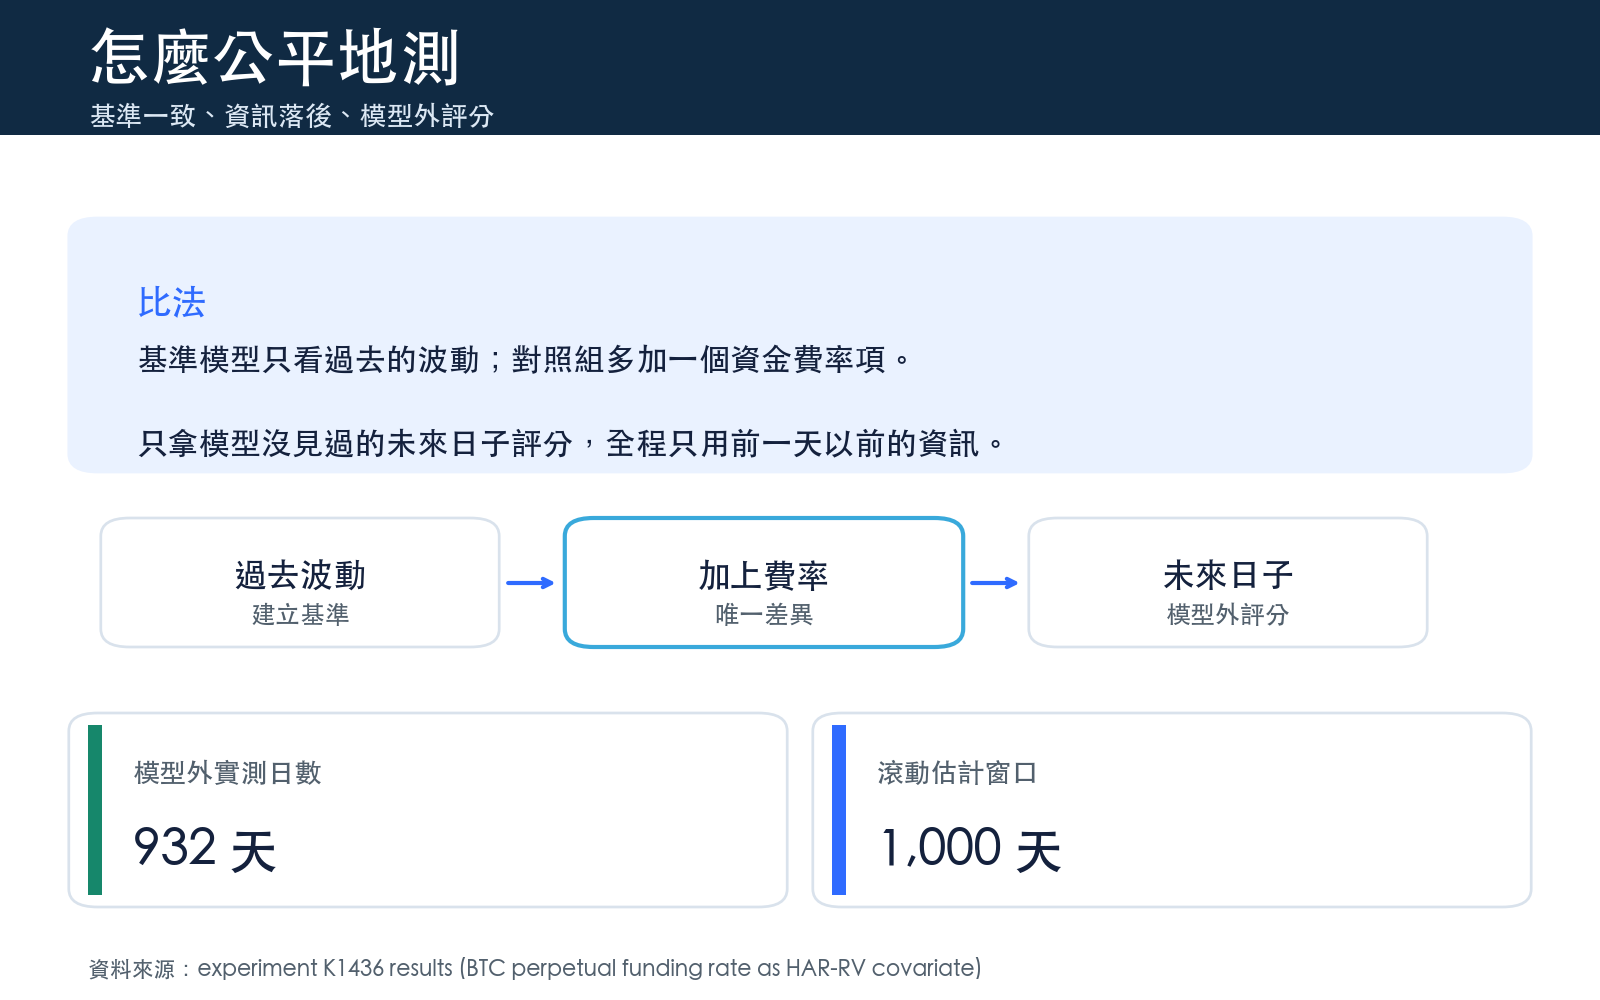Select the sentence starting 基準模型只看過去的波動
The image size is (1600, 1000).
525,359
